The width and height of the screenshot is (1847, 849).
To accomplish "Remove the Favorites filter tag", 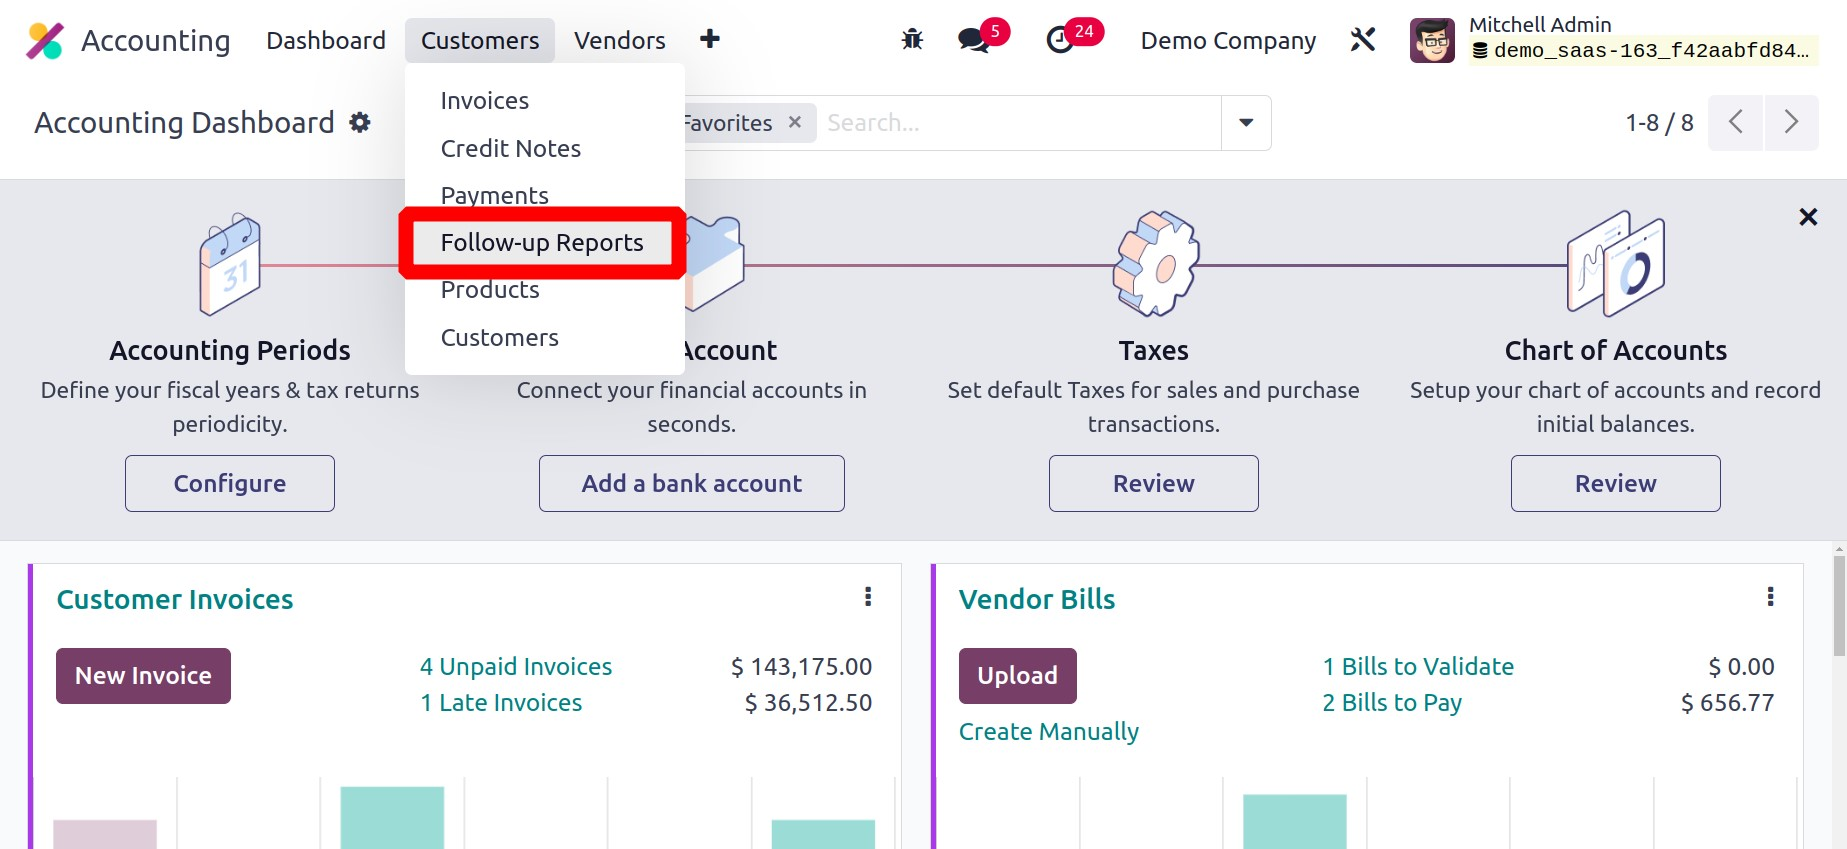I will 795,122.
